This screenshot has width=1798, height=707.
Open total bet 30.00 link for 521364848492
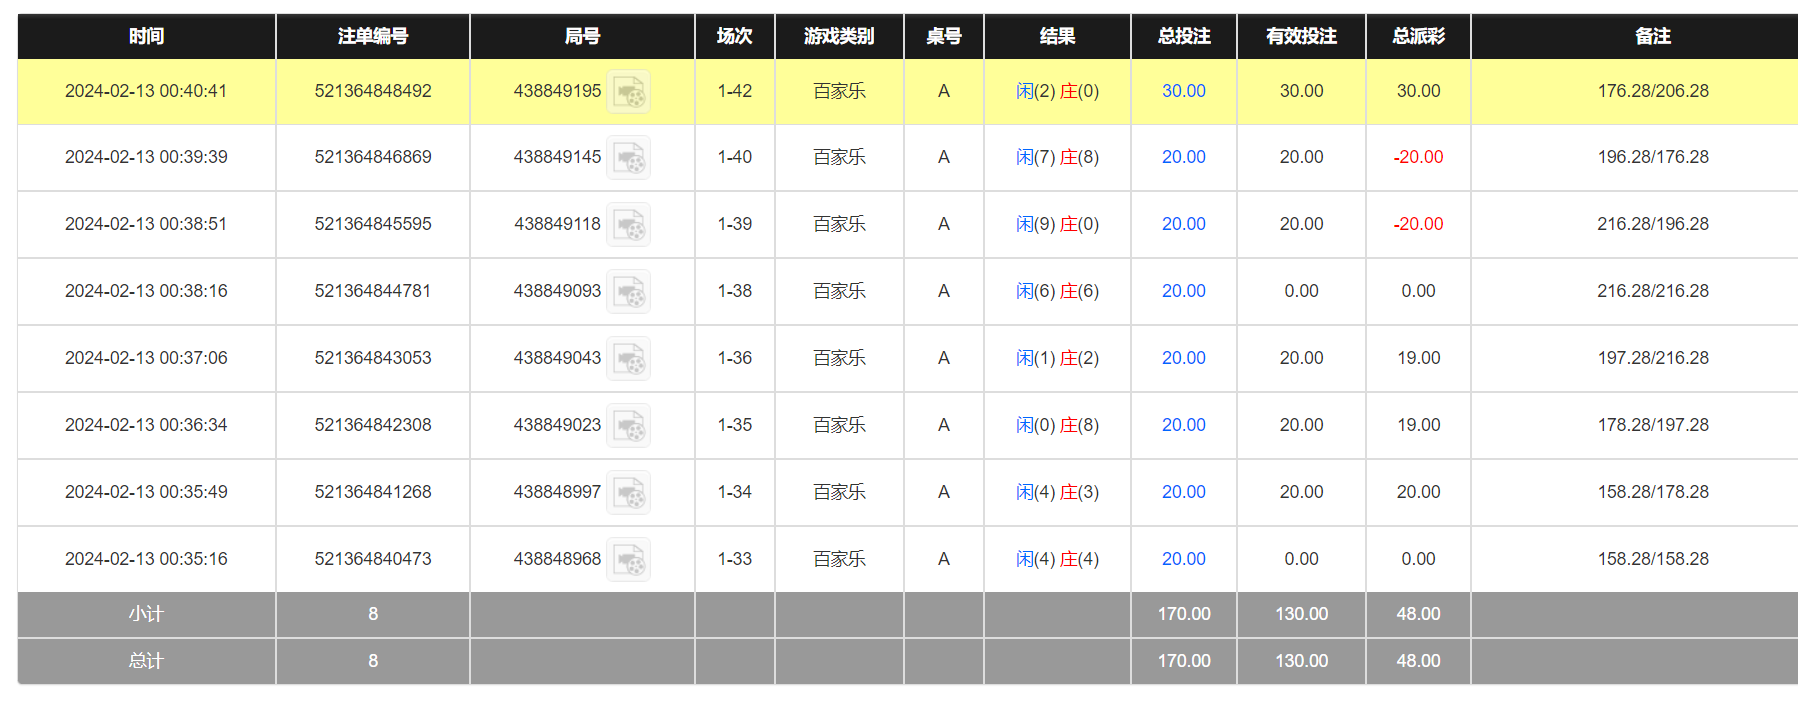click(1183, 91)
